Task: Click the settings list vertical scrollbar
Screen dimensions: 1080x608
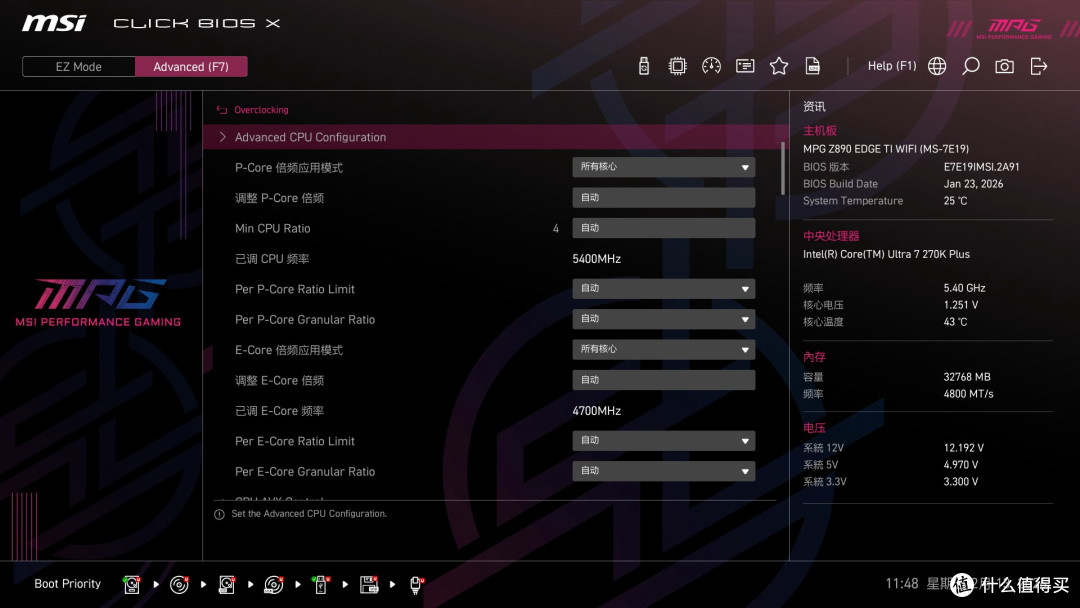Action: (x=782, y=169)
